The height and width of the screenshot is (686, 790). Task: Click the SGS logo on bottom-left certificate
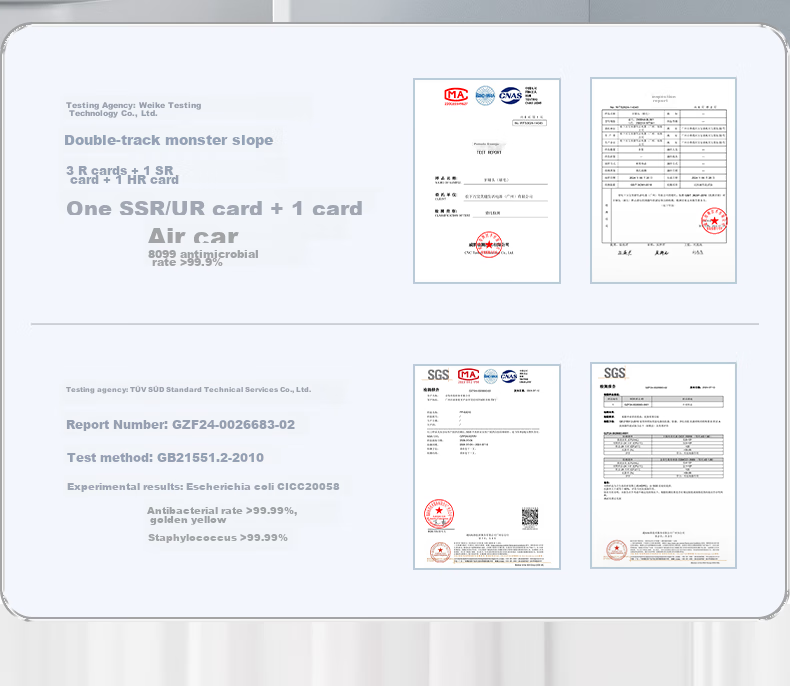[438, 375]
